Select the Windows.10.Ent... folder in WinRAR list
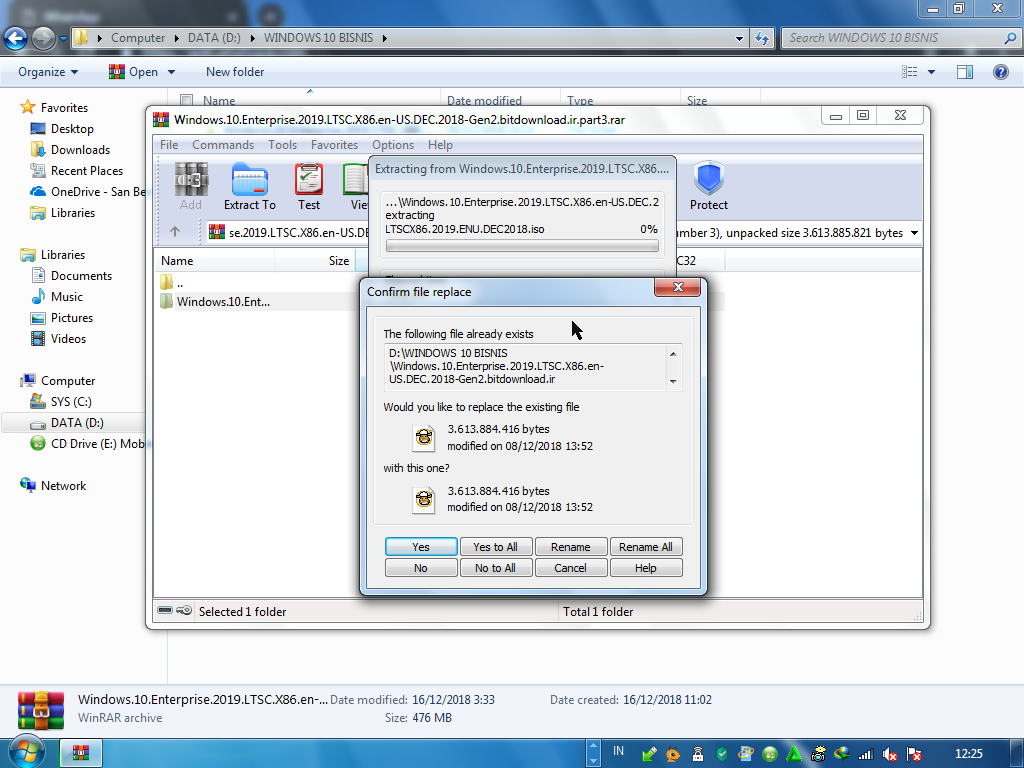 [215, 302]
